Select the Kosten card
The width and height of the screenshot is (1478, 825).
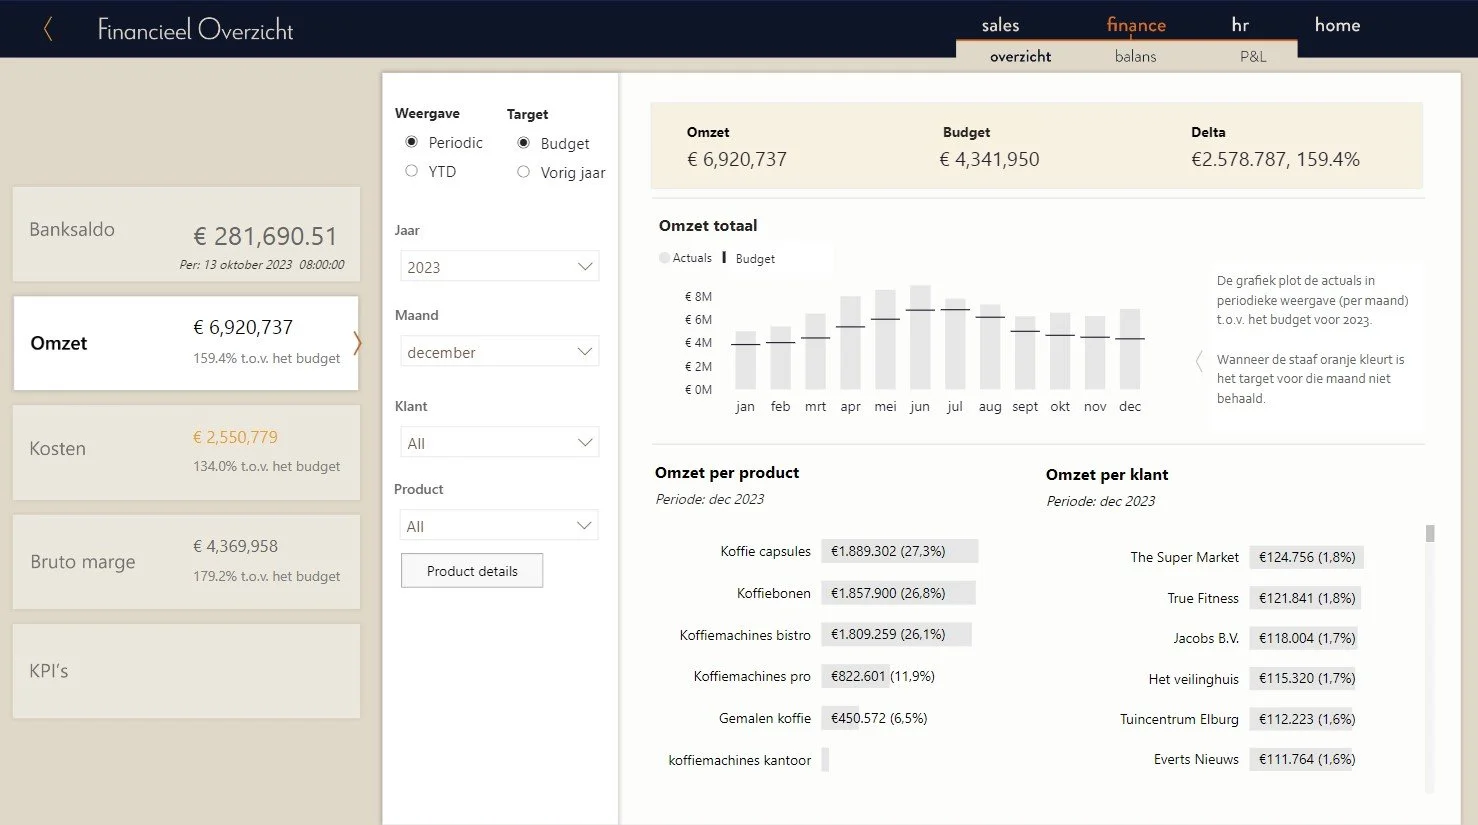[186, 452]
